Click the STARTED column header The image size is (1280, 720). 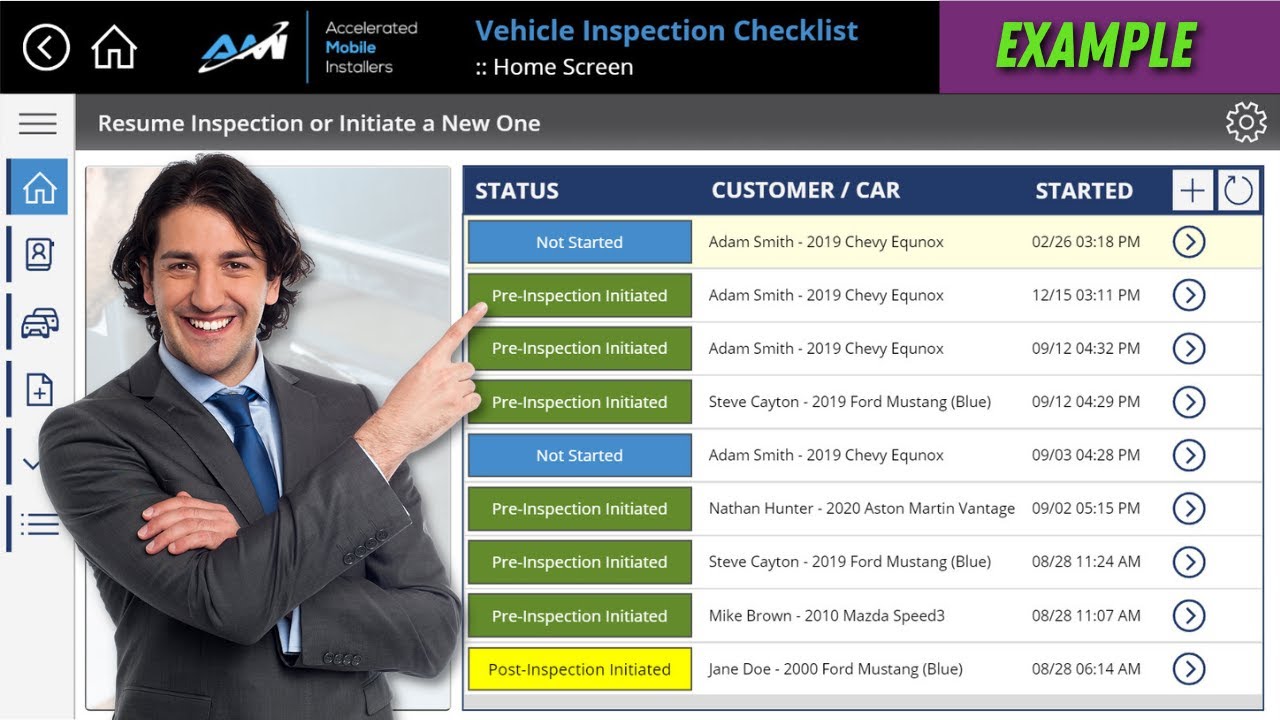(1084, 191)
